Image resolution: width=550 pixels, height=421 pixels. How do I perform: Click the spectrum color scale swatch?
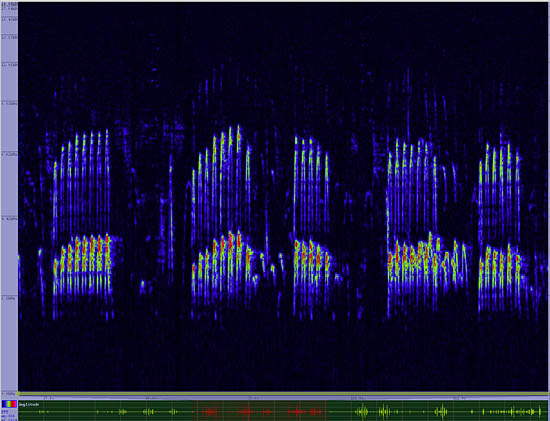9,404
